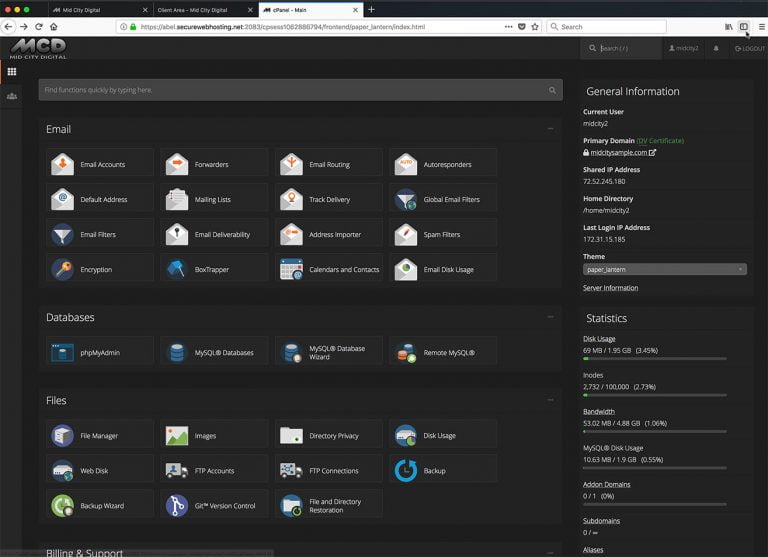
Task: Open the Git Version Control icon
Action: 177,505
